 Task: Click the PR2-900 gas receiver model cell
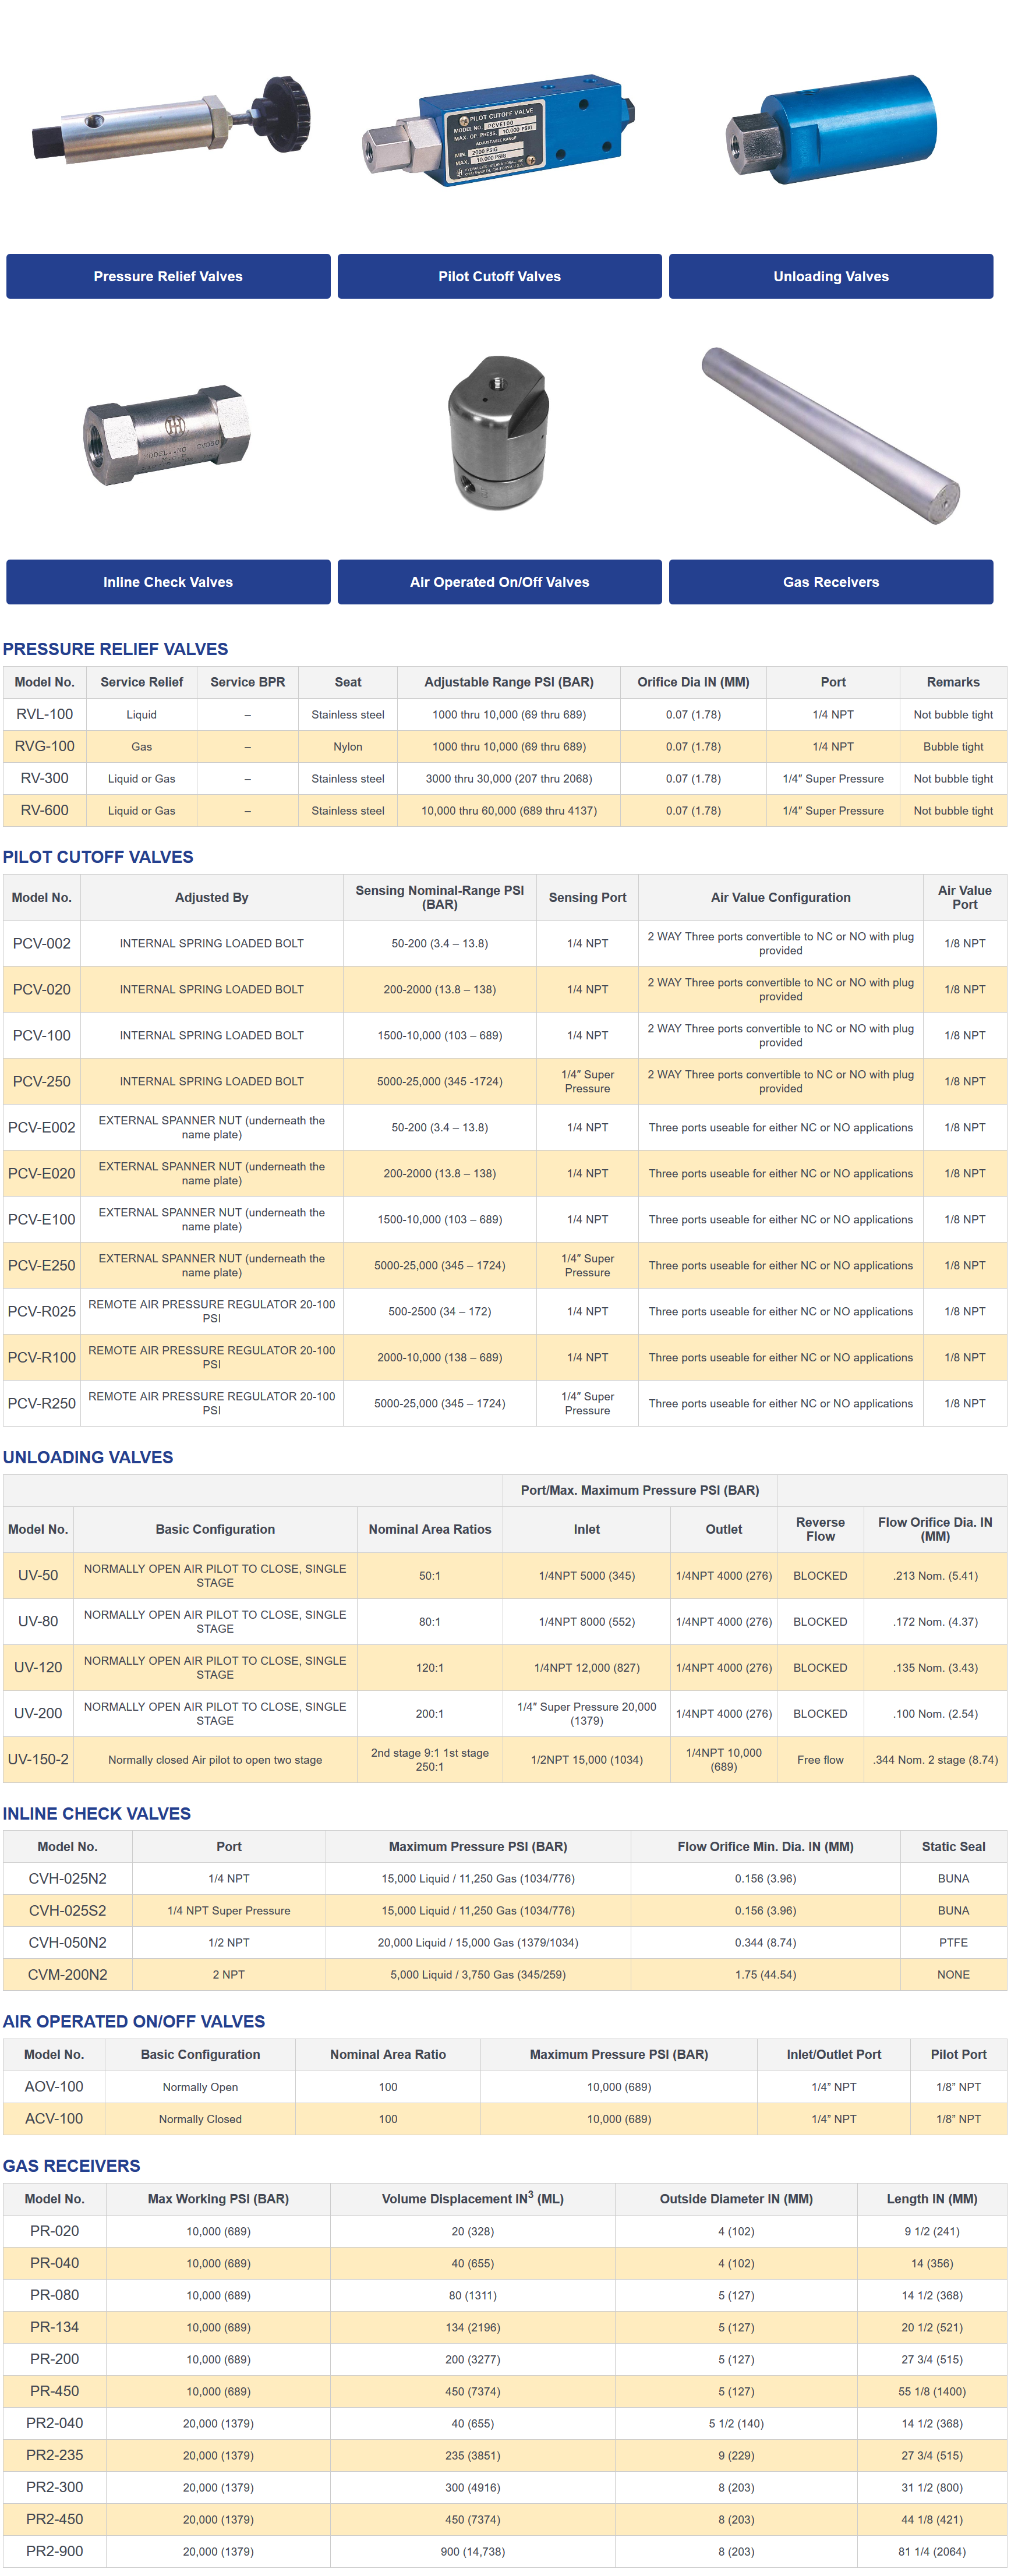point(54,2551)
